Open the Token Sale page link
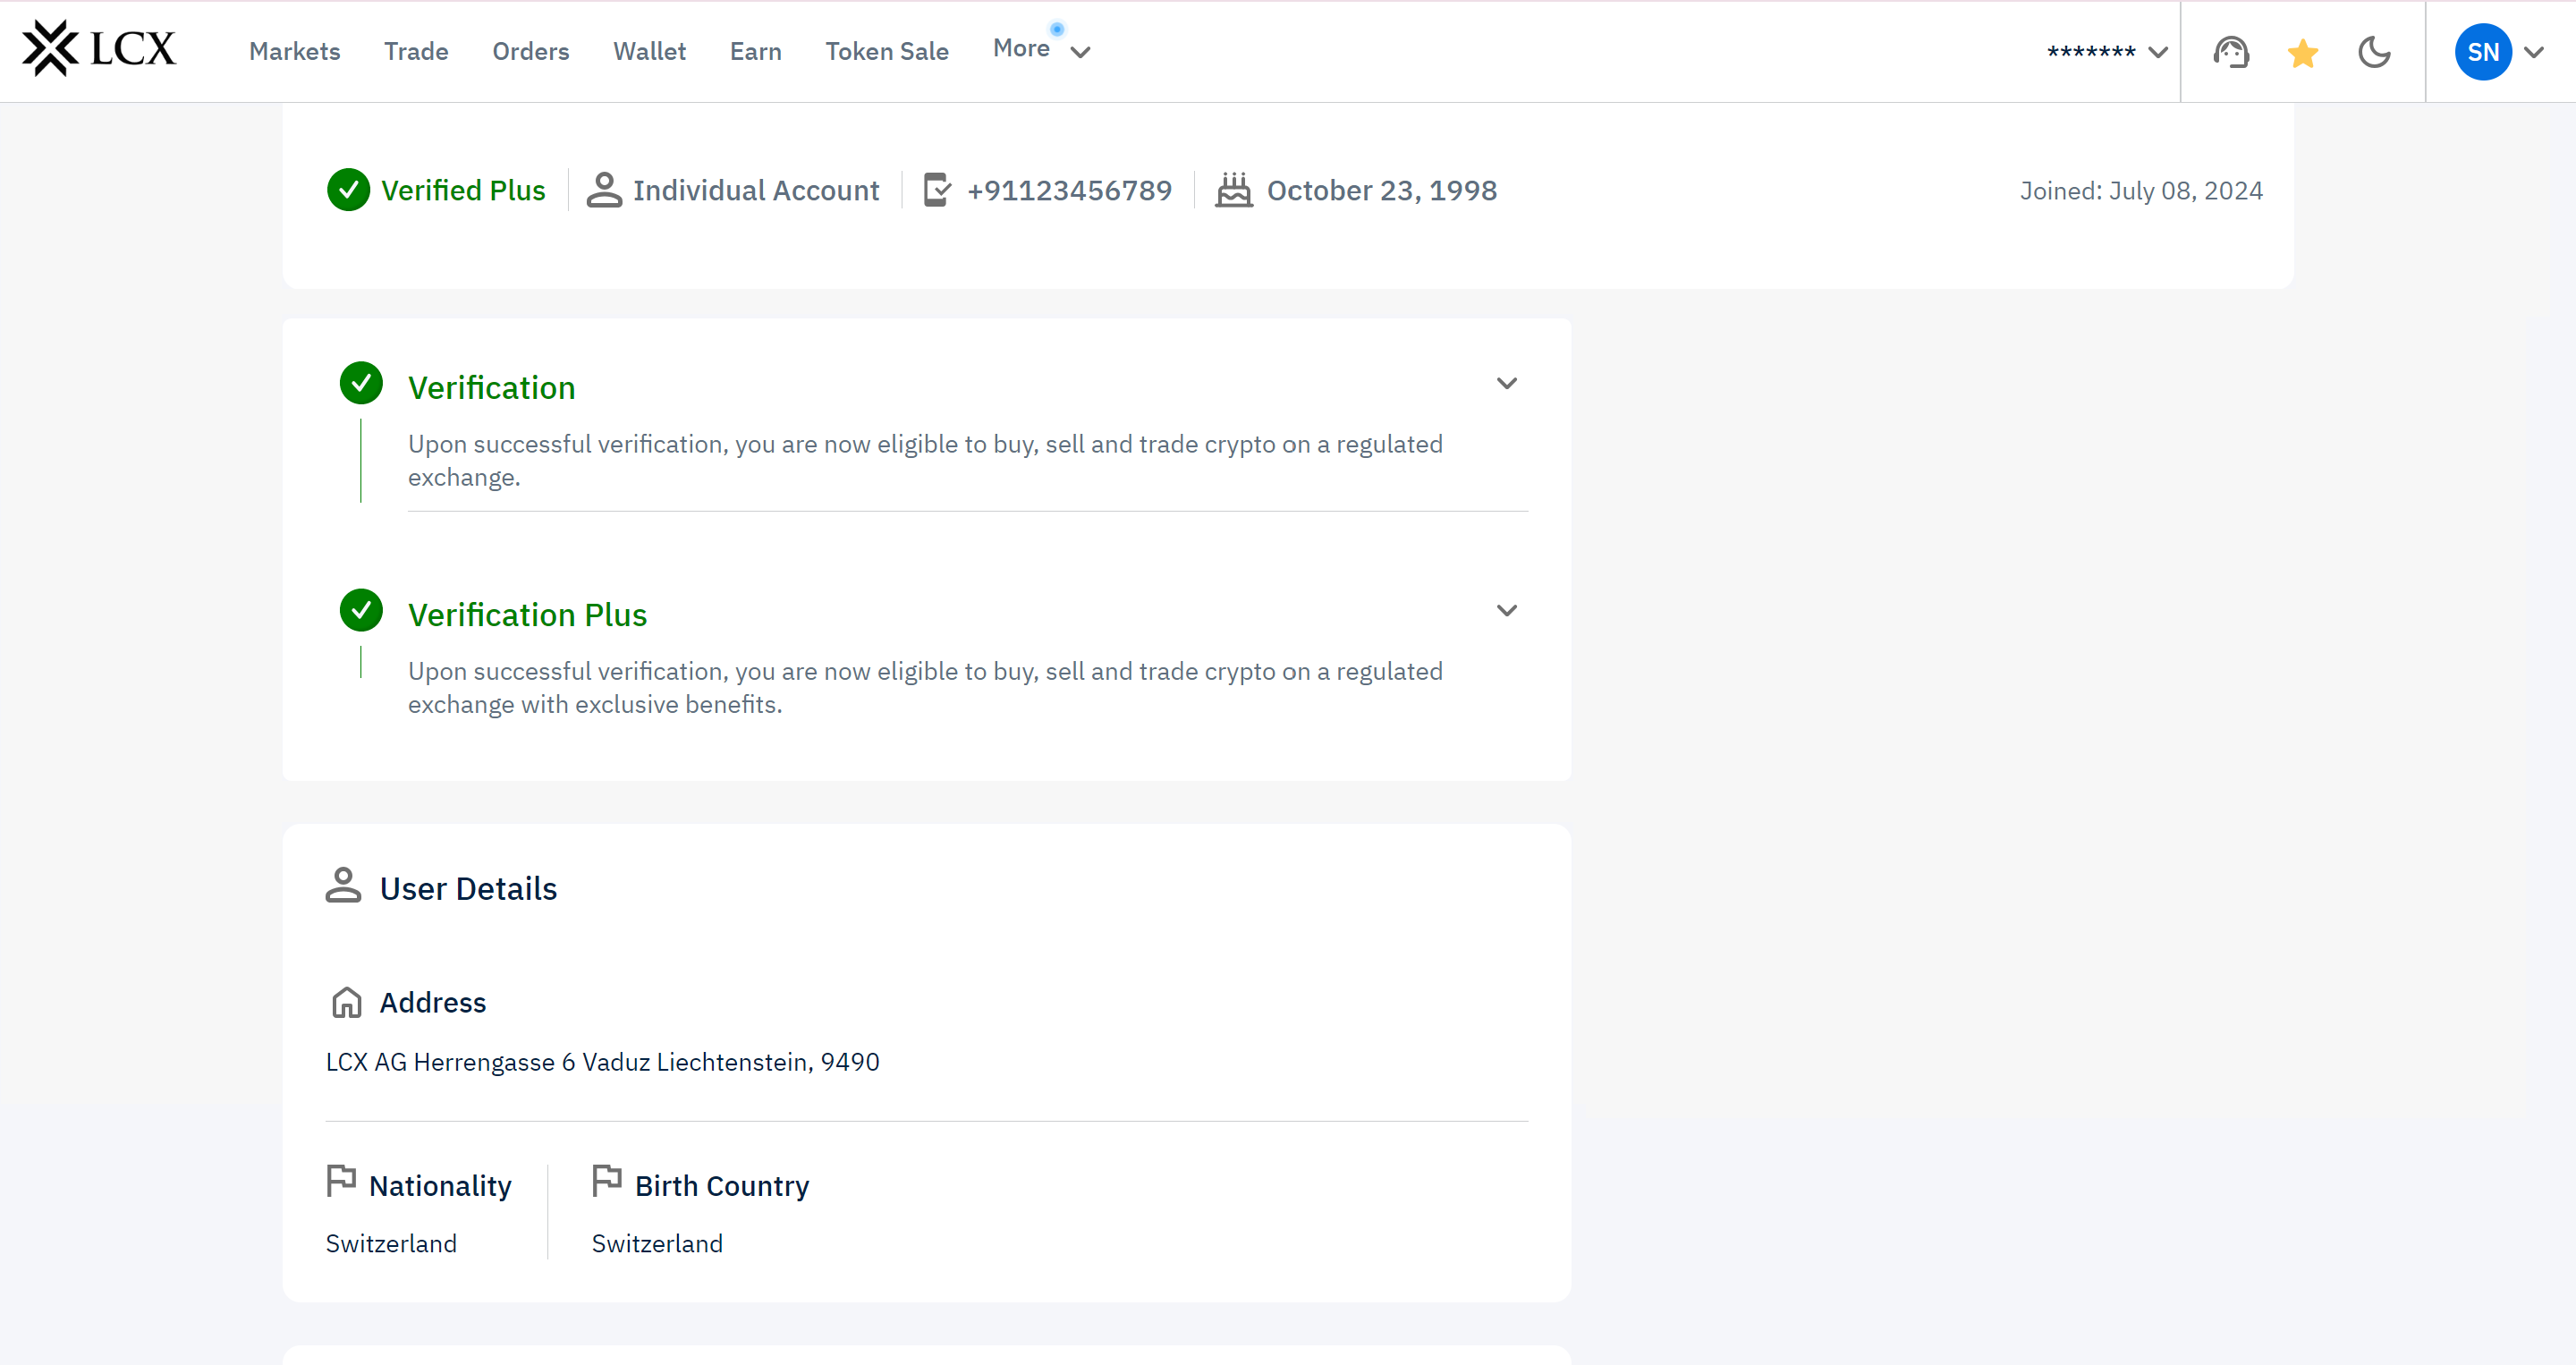 tap(886, 52)
